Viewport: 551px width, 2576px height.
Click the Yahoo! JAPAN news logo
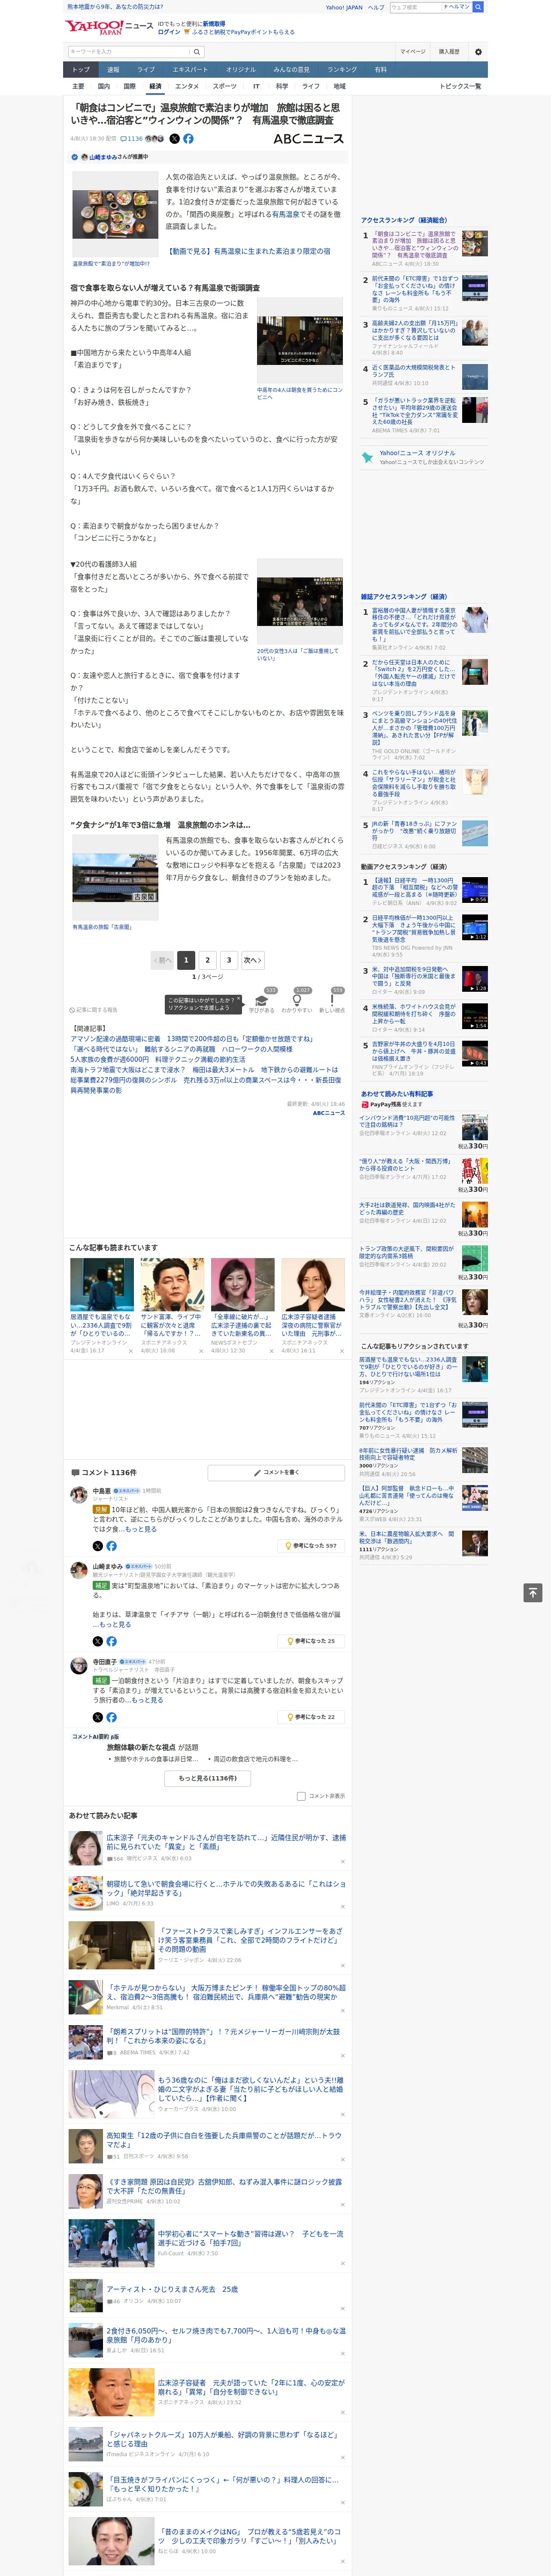(x=109, y=27)
